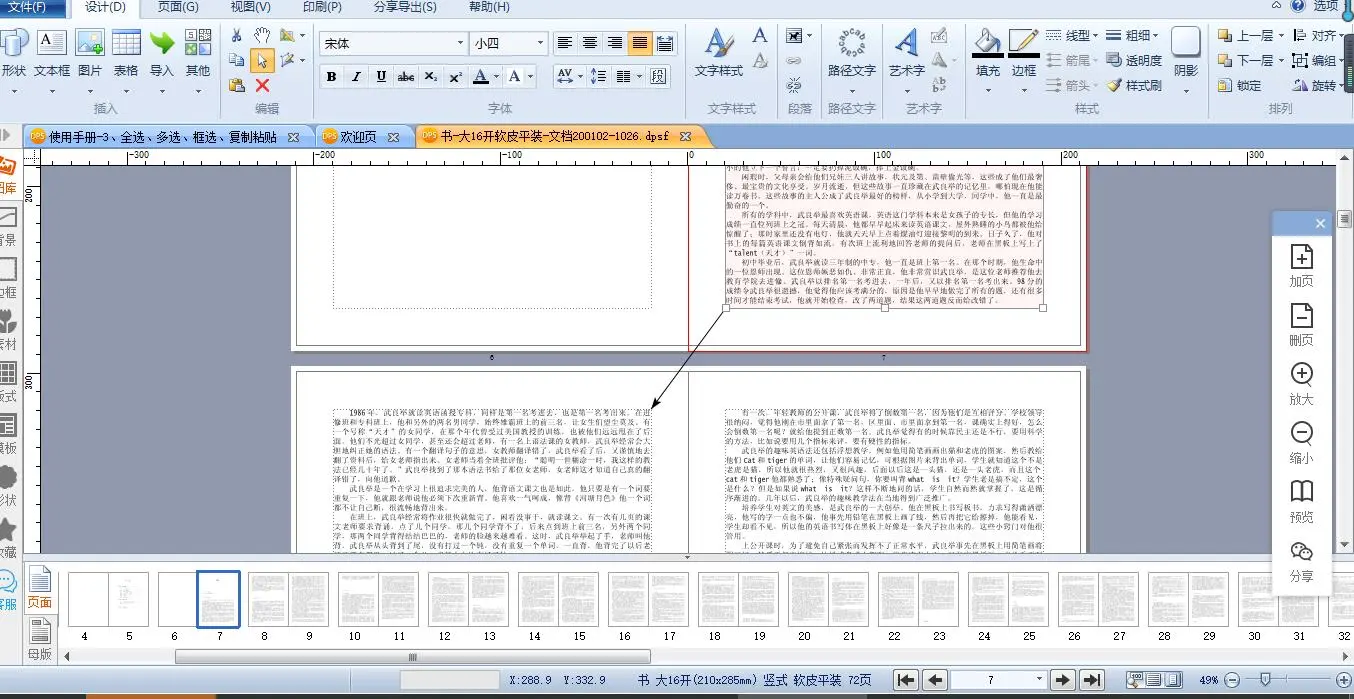The image size is (1354, 699).
Task: Open the font name dropdown (宋体)
Action: pos(459,43)
